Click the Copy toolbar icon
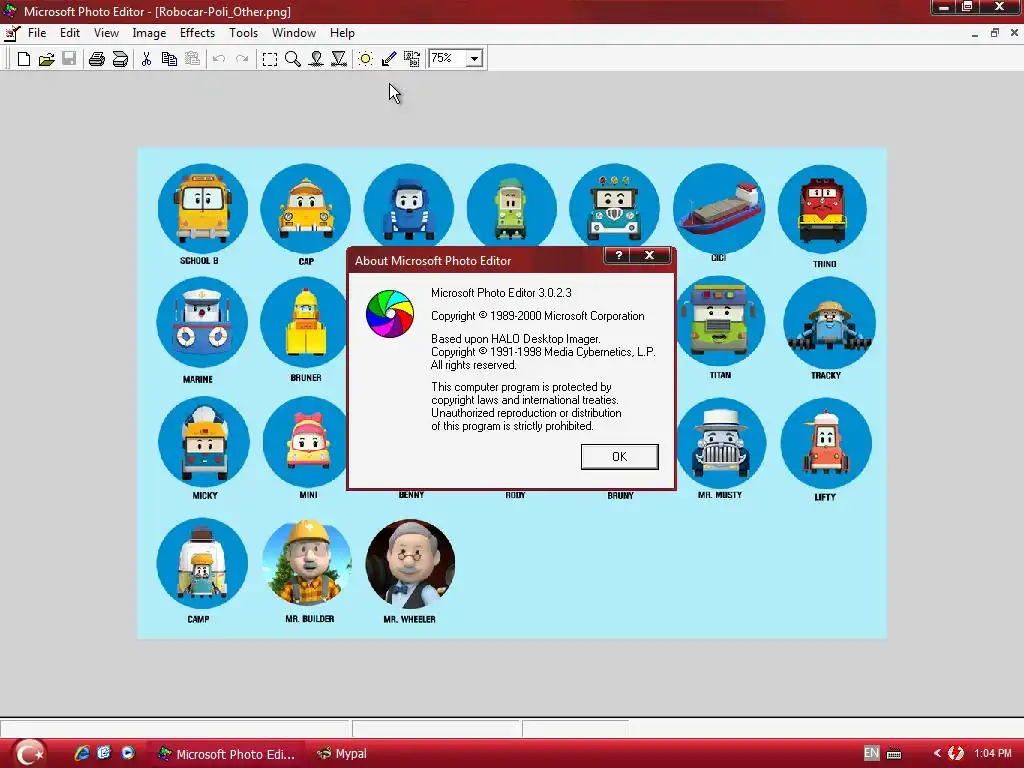Screen dimensions: 1024x768 point(169,59)
